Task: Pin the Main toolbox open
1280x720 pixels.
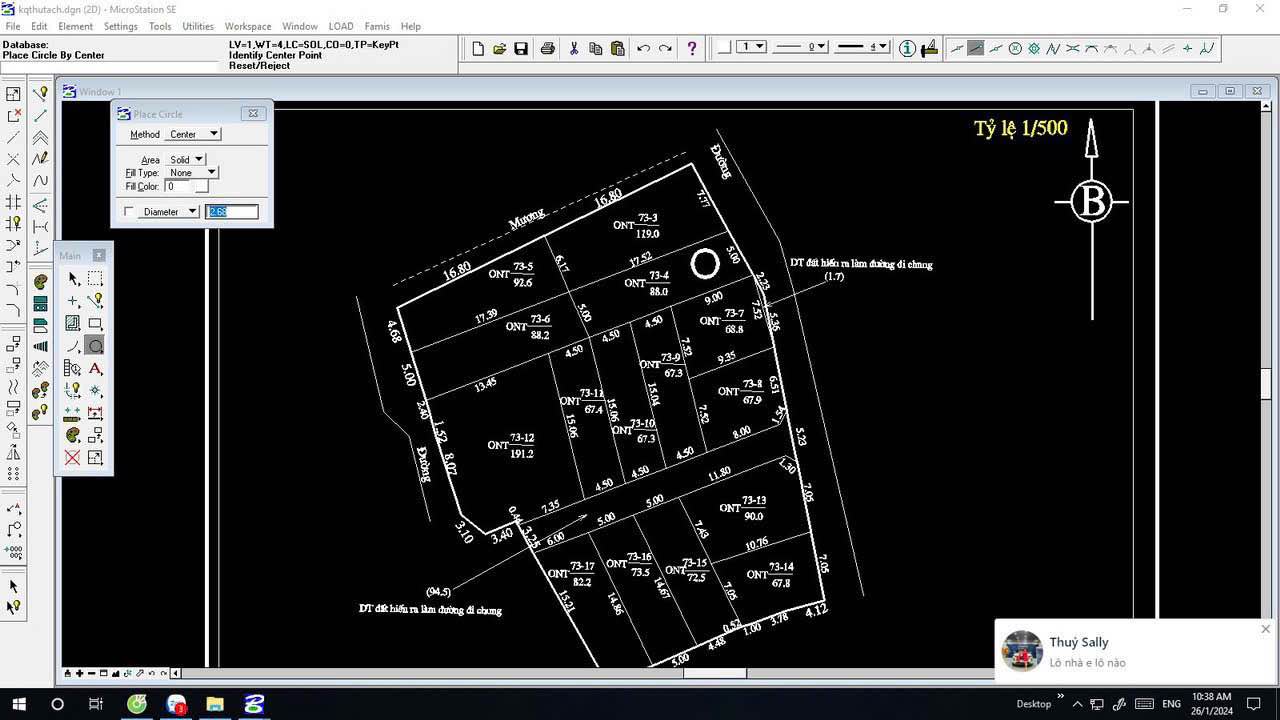Action: [98, 256]
